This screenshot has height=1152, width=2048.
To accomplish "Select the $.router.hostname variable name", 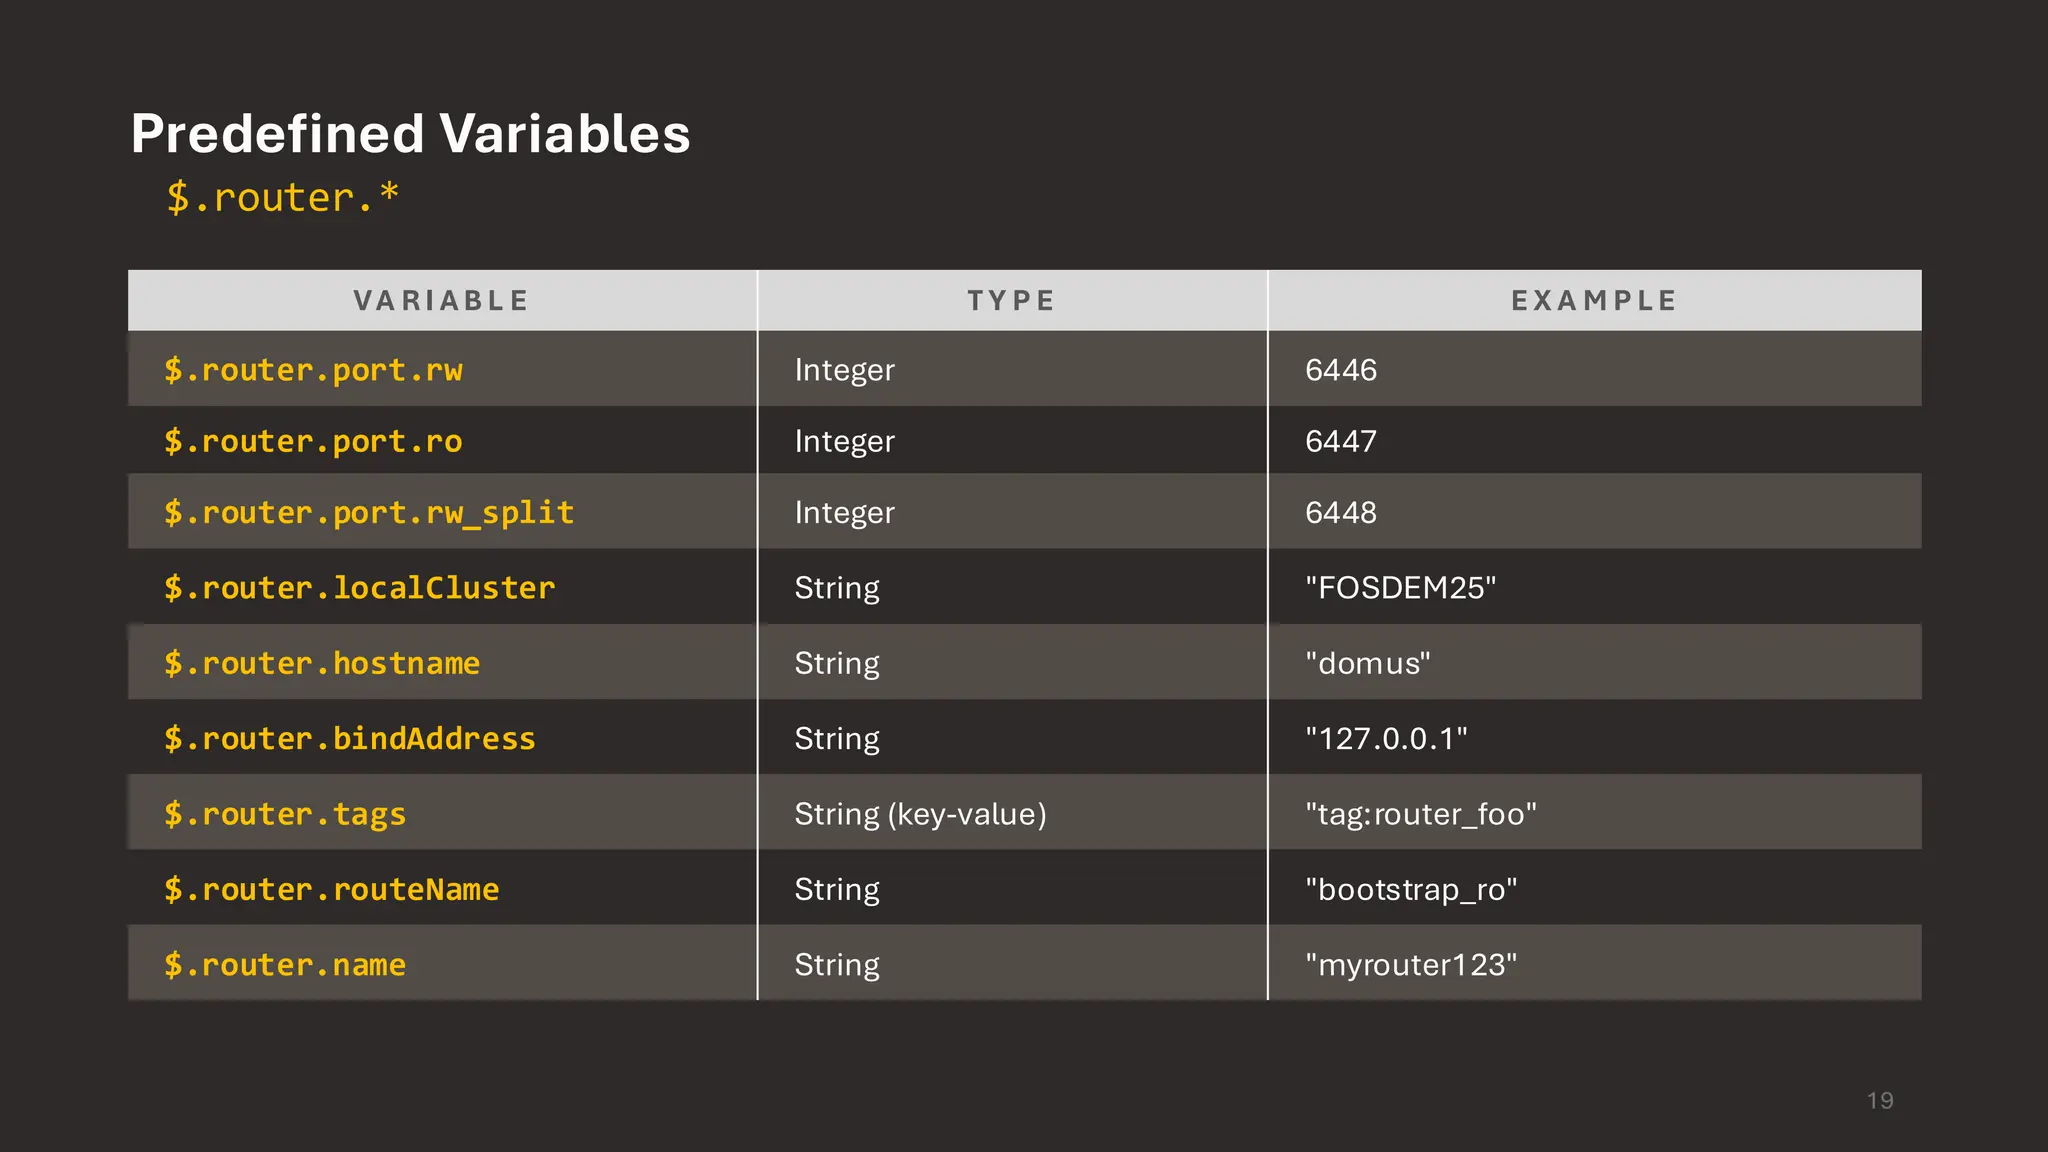I will tap(322, 663).
